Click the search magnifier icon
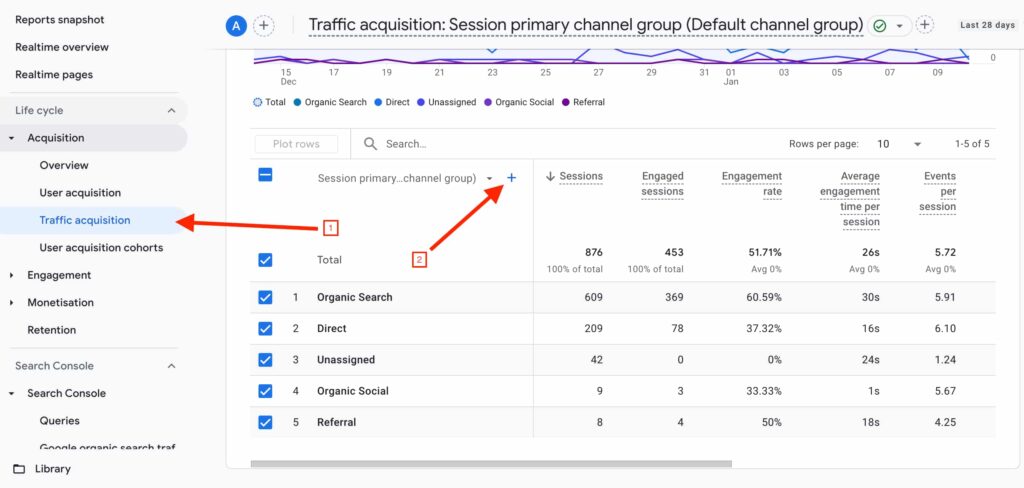This screenshot has width=1024, height=488. 370,144
